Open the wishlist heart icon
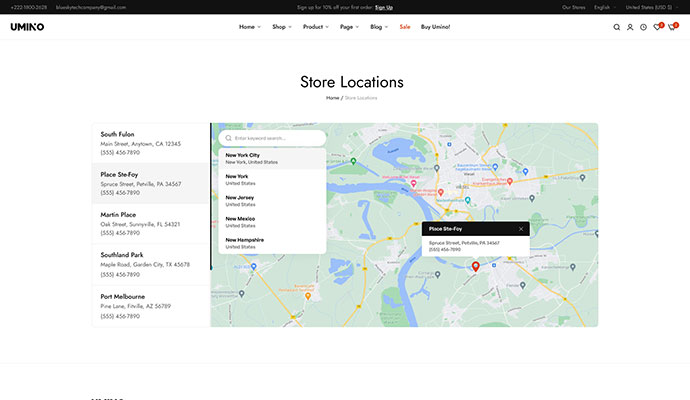690x400 pixels. [657, 27]
